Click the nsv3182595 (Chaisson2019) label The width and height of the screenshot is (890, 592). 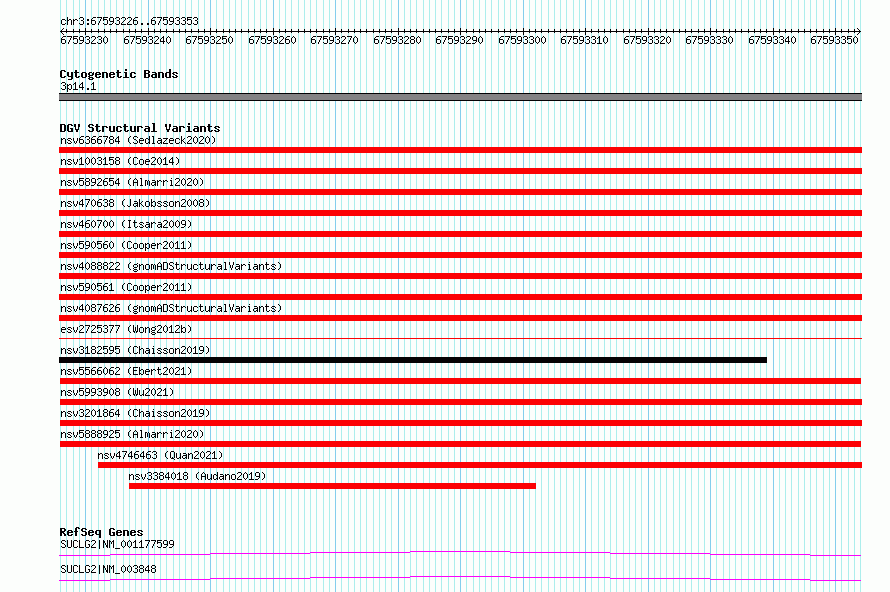pos(135,350)
